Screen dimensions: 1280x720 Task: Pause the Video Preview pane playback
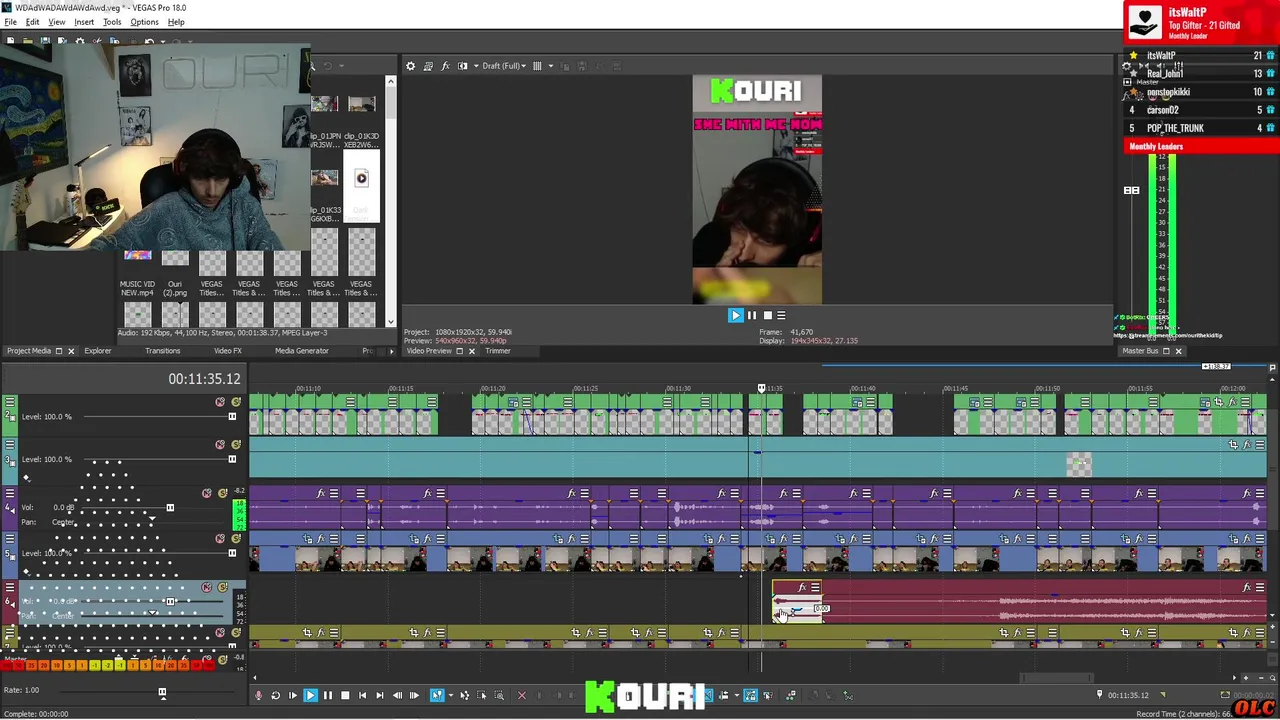click(x=752, y=315)
